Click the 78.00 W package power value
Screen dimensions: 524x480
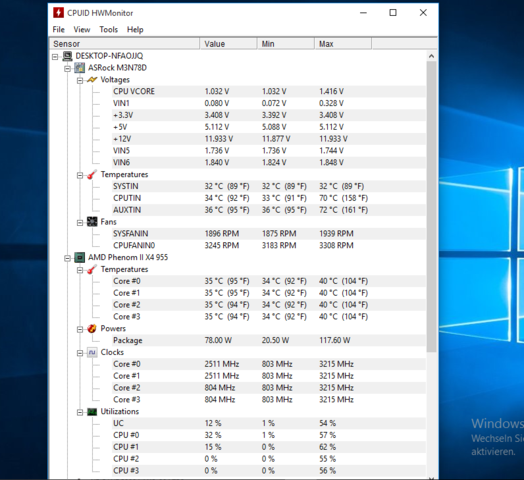pos(218,340)
